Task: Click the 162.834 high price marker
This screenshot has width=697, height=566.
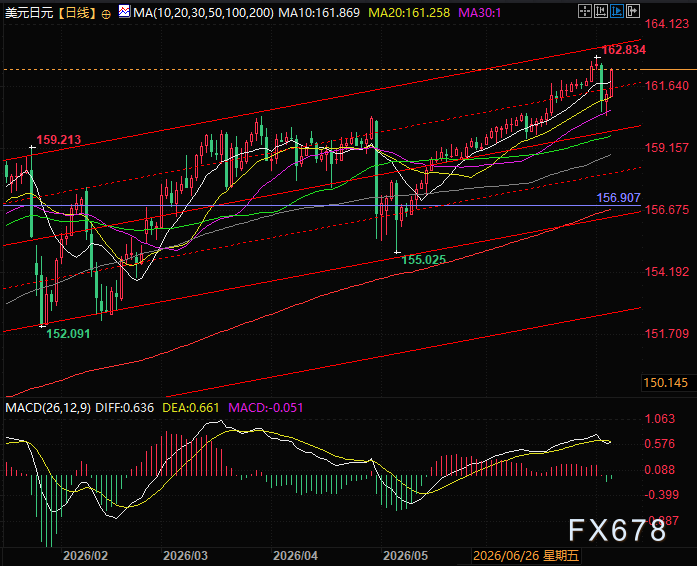Action: coord(624,49)
